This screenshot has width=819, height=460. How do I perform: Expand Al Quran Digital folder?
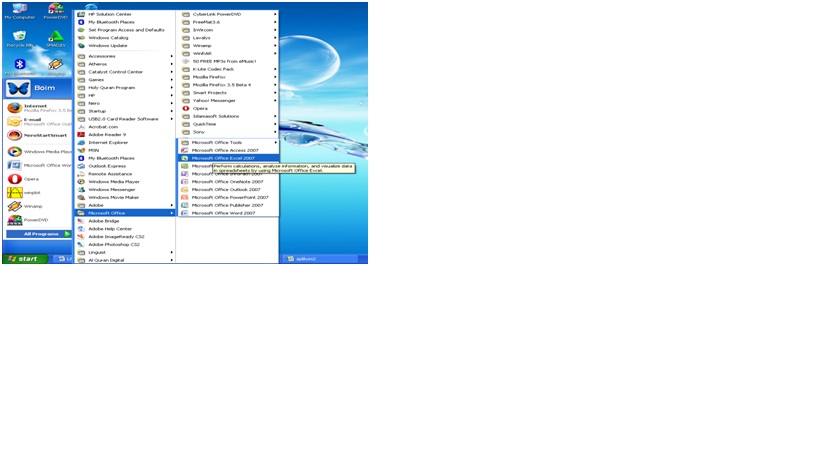pyautogui.click(x=125, y=260)
